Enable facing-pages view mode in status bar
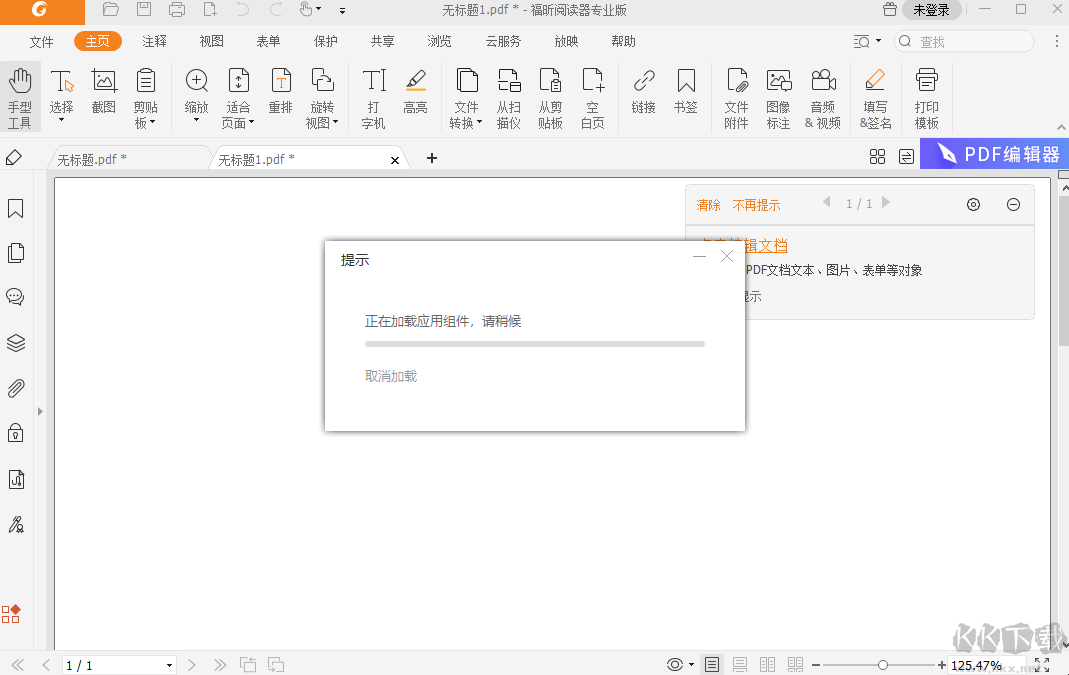This screenshot has width=1069, height=675. [767, 664]
